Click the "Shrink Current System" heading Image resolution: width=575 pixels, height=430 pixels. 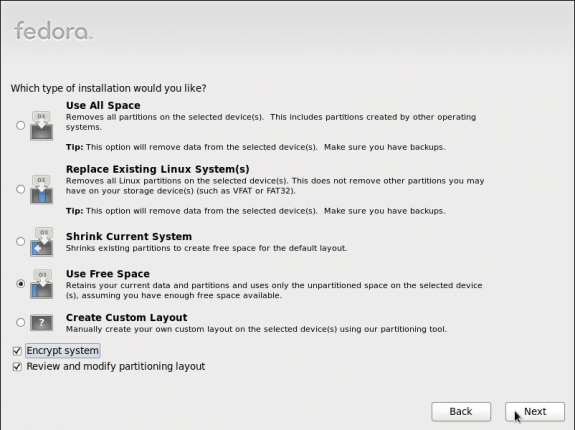129,236
